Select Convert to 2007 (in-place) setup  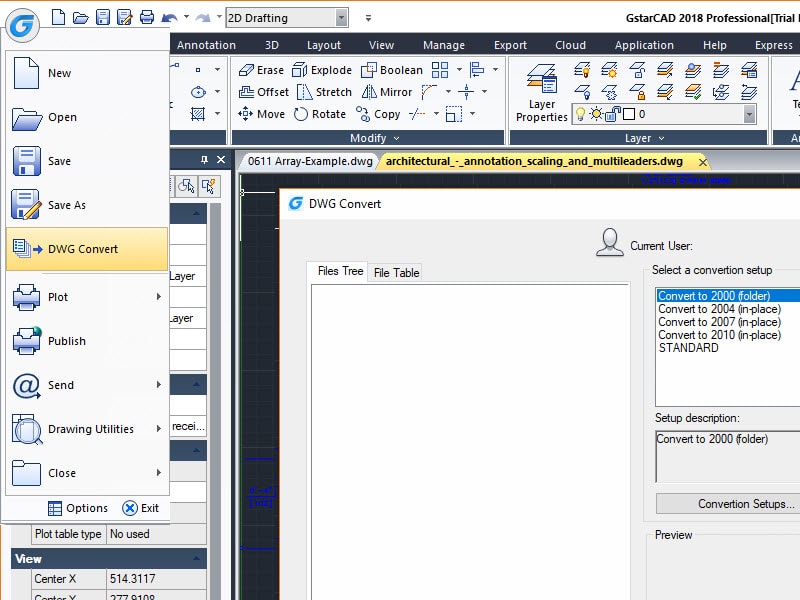coord(719,322)
